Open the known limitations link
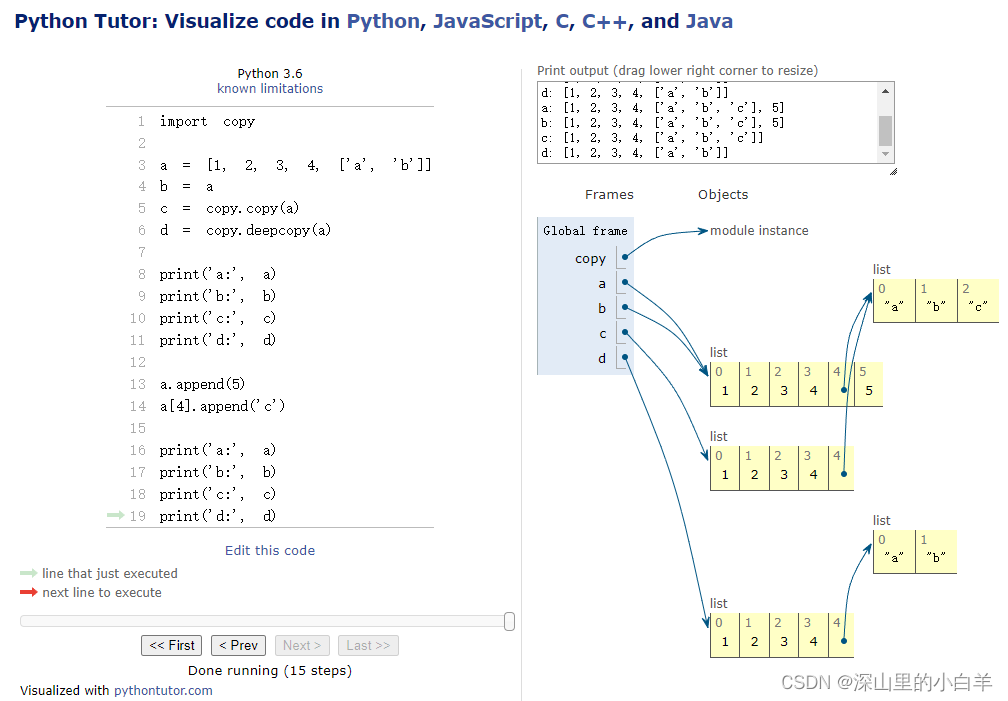The width and height of the screenshot is (1008, 701). (270, 89)
